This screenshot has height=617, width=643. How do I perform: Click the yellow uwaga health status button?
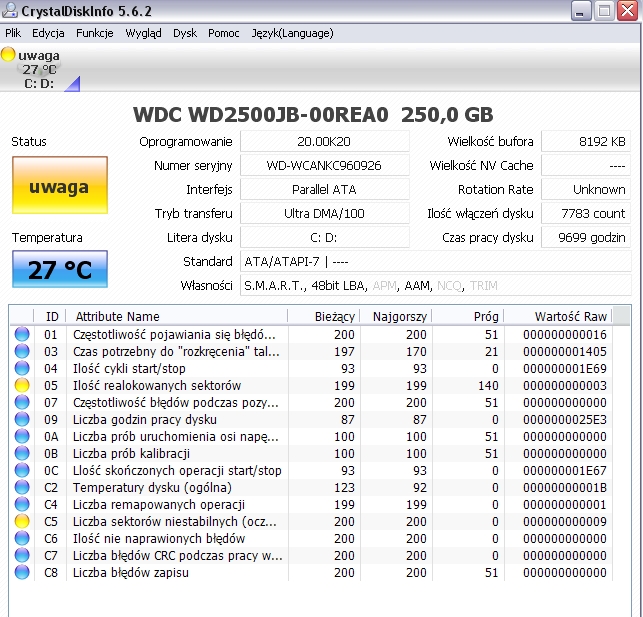pyautogui.click(x=60, y=185)
